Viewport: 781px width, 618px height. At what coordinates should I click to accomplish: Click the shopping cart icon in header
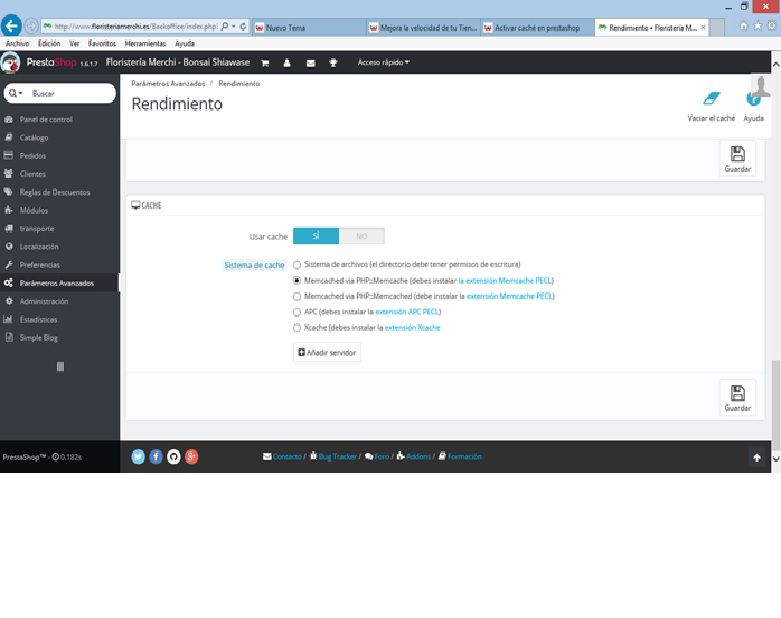[265, 63]
